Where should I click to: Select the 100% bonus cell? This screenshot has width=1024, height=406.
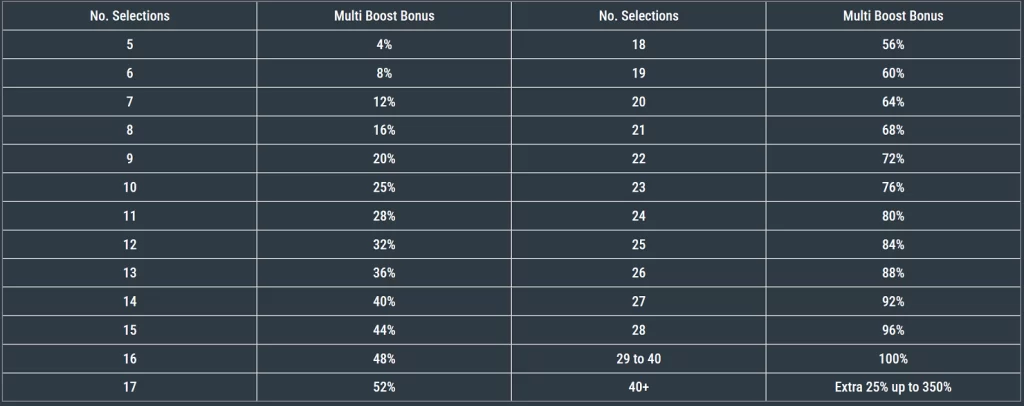(x=893, y=359)
